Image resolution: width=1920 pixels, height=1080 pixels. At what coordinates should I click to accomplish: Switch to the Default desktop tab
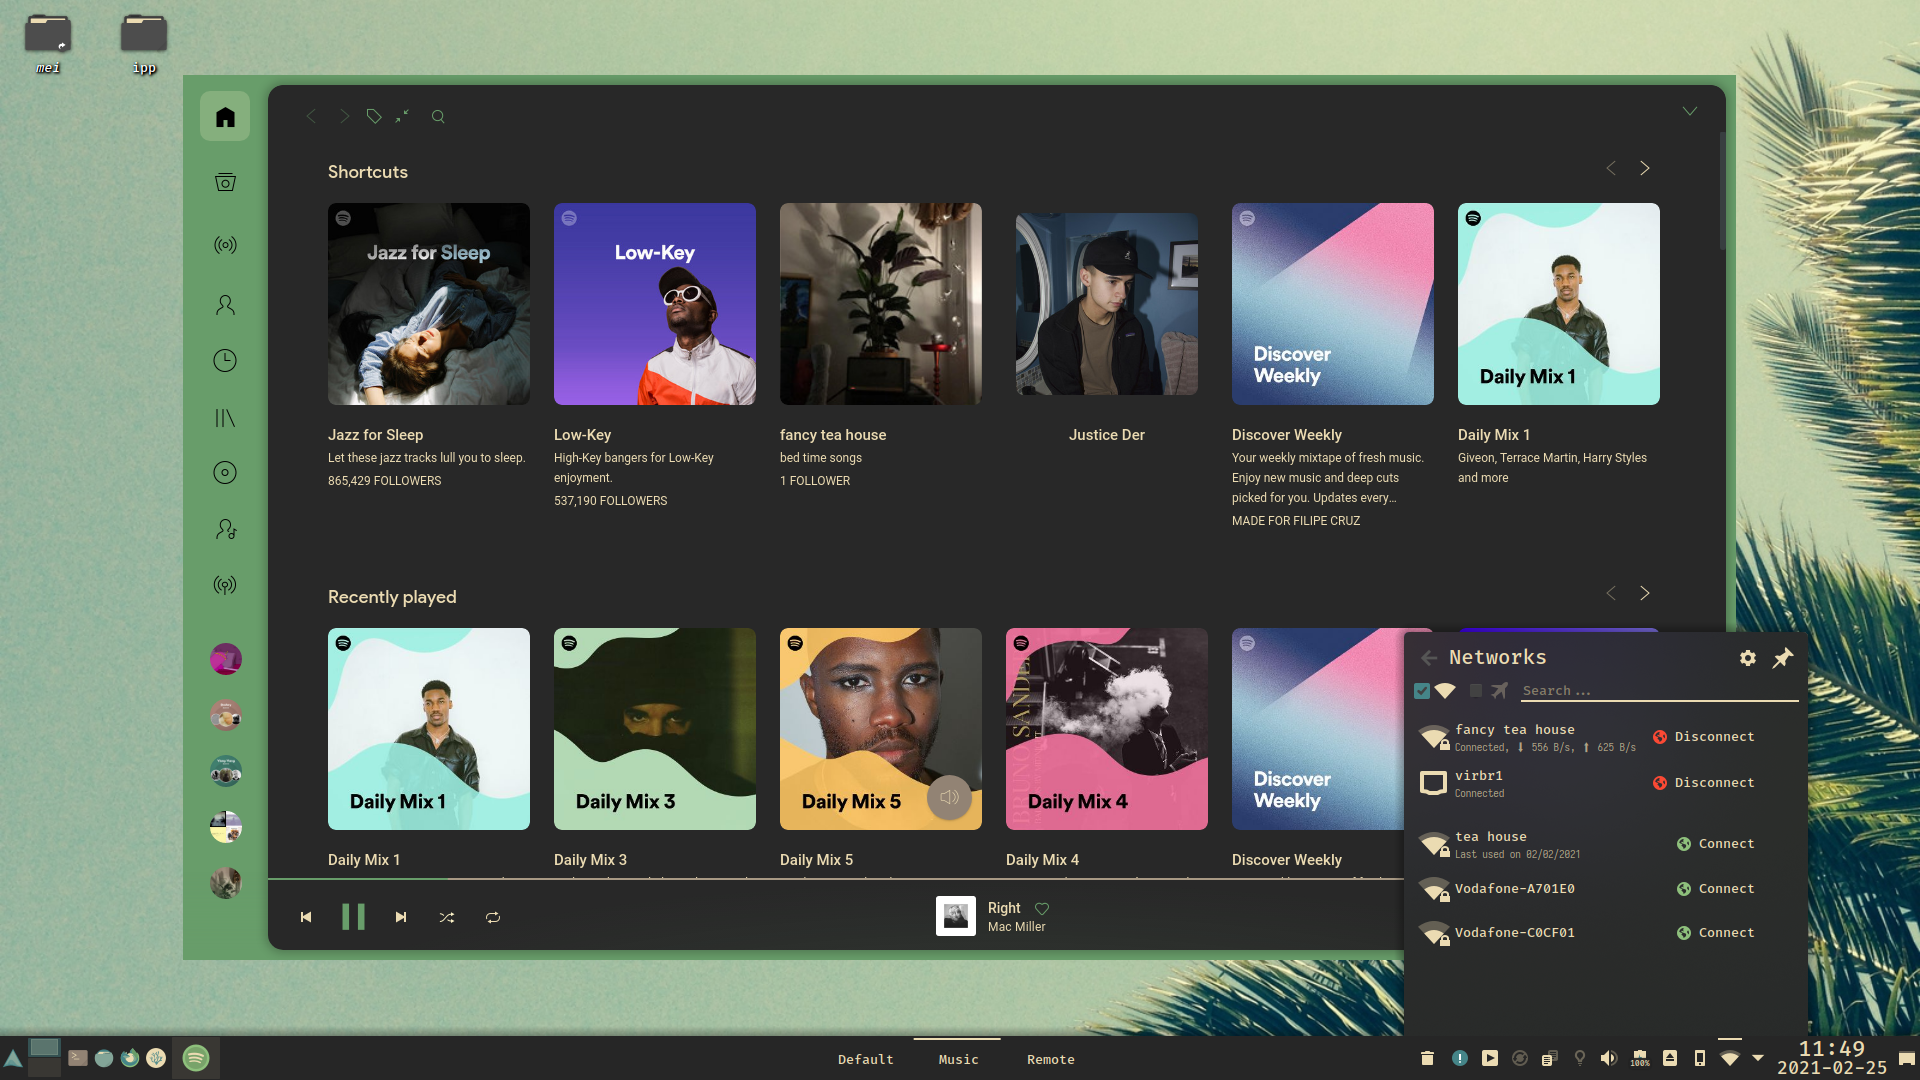tap(866, 1059)
